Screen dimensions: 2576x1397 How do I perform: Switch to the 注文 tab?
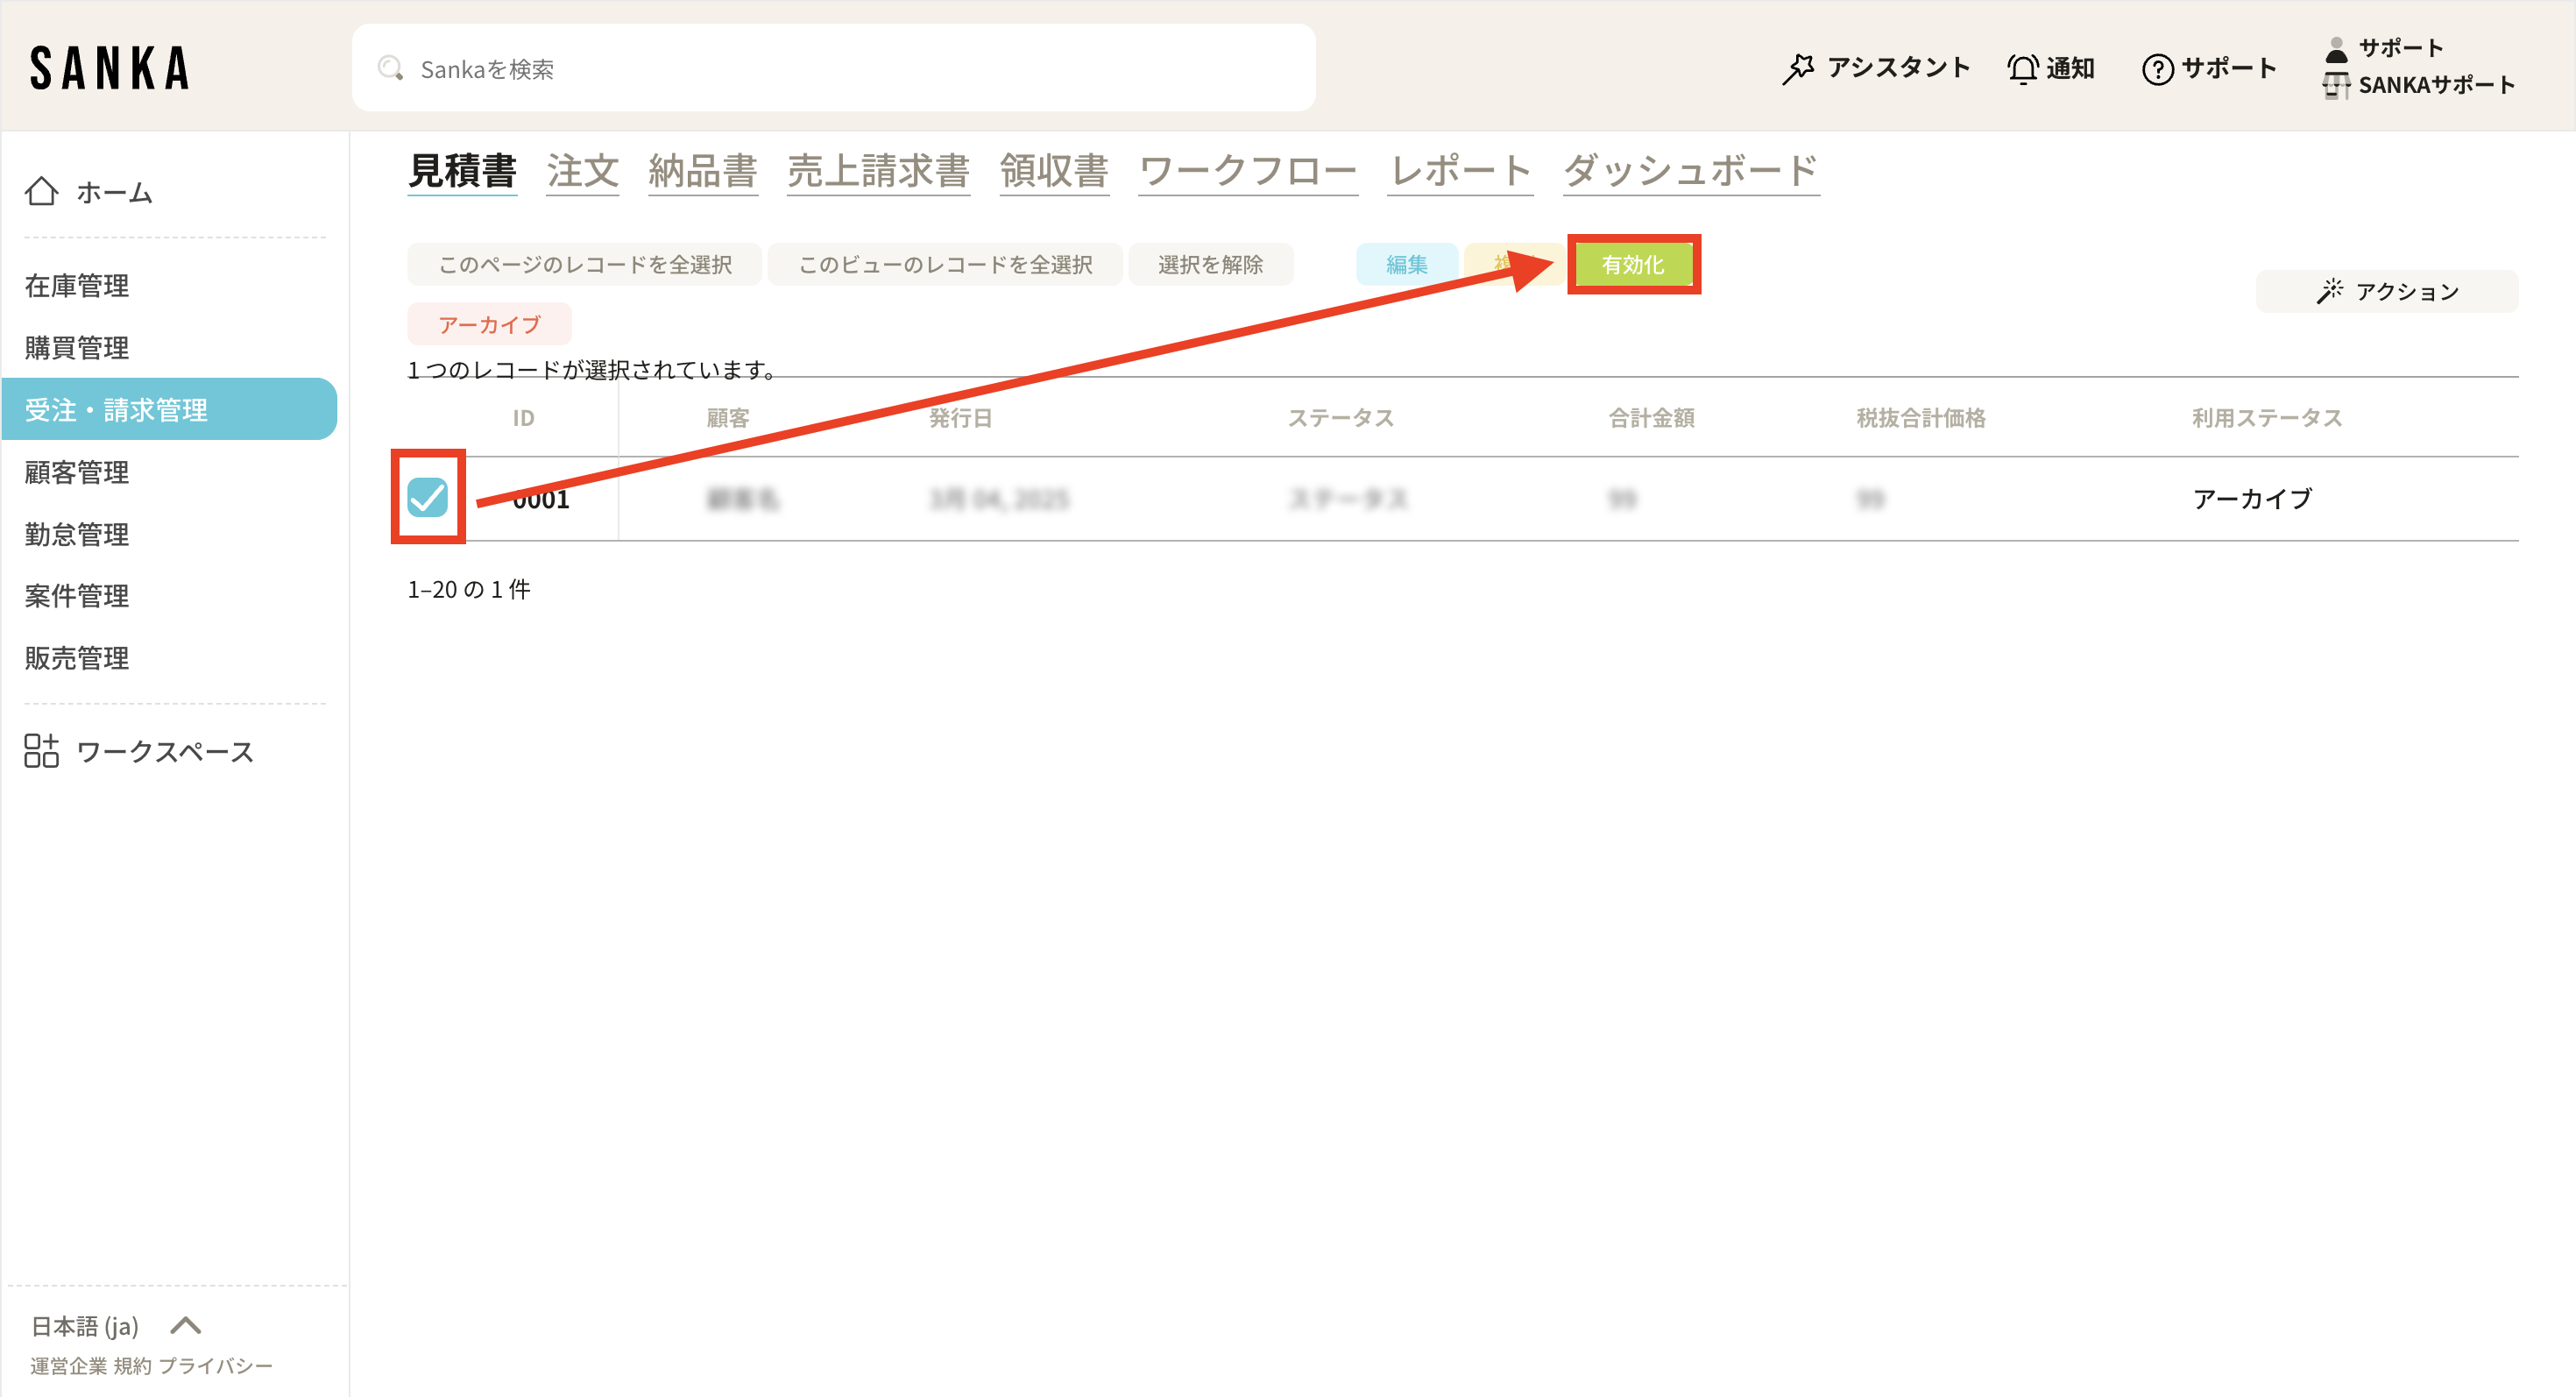(x=582, y=171)
